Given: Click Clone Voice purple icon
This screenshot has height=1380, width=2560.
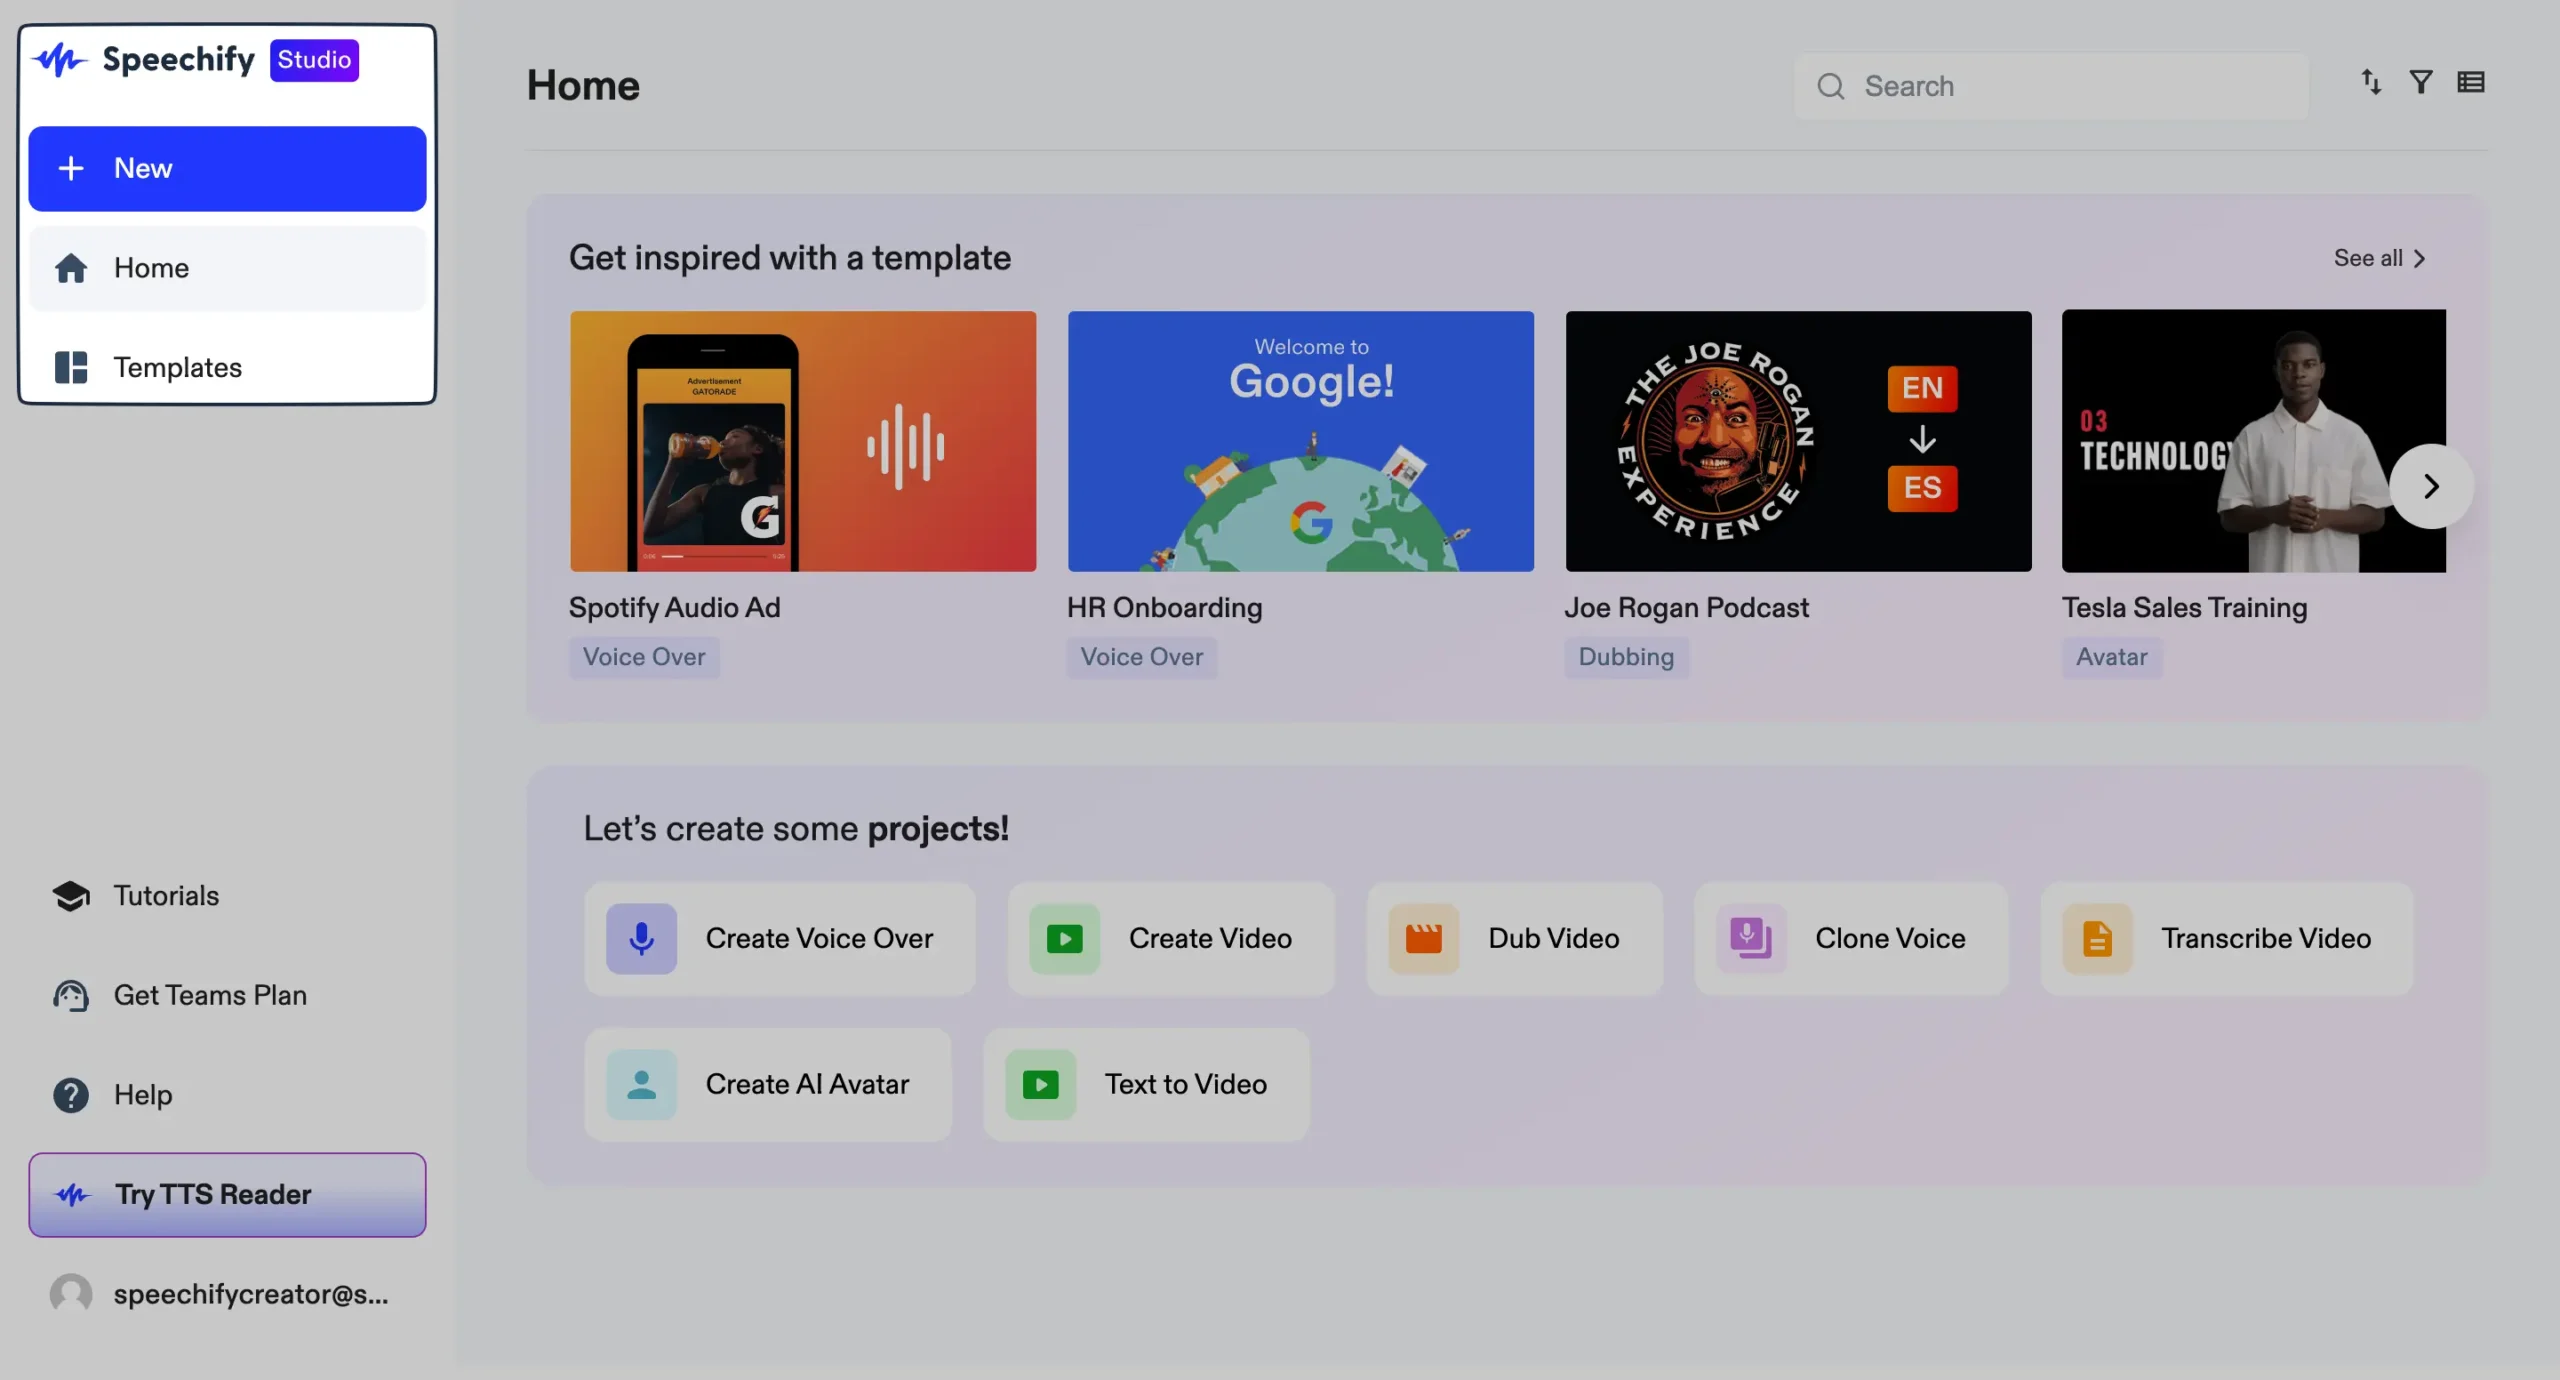Looking at the screenshot, I should 1750,938.
